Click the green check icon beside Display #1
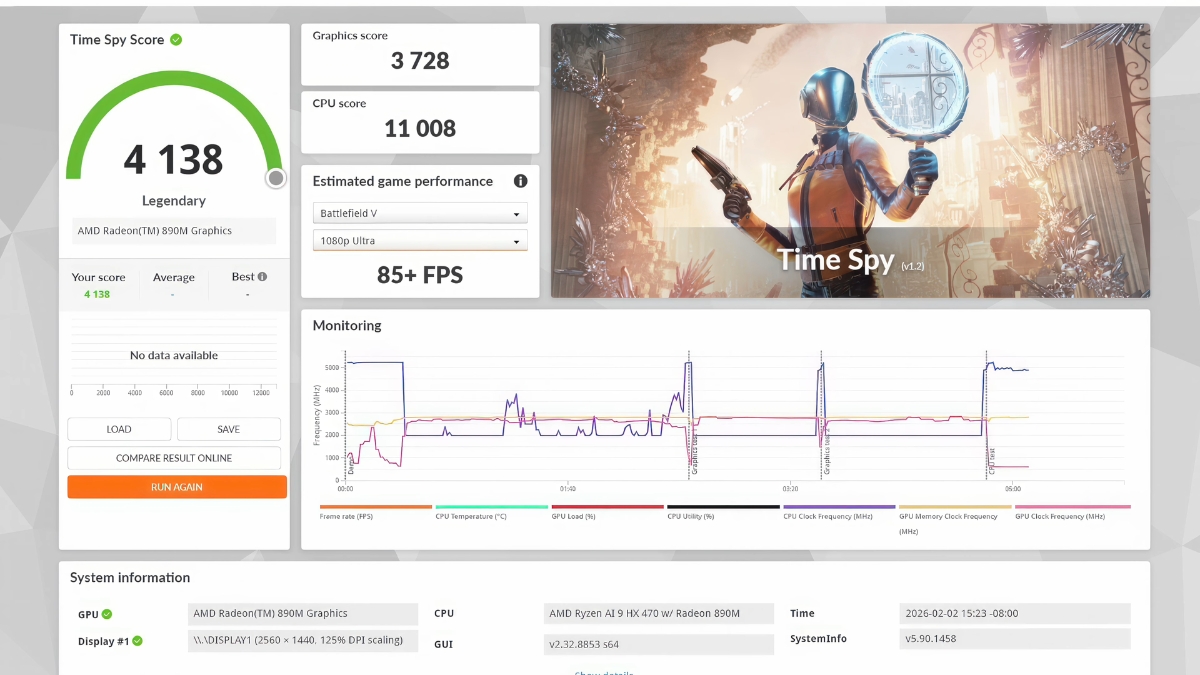Image resolution: width=1200 pixels, height=675 pixels. coord(138,641)
